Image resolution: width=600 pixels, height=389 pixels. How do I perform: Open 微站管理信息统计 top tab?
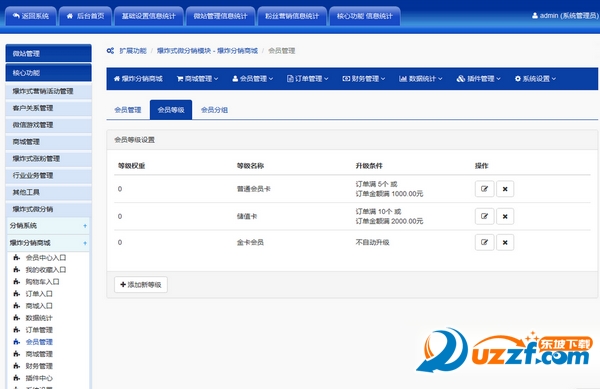coord(220,16)
